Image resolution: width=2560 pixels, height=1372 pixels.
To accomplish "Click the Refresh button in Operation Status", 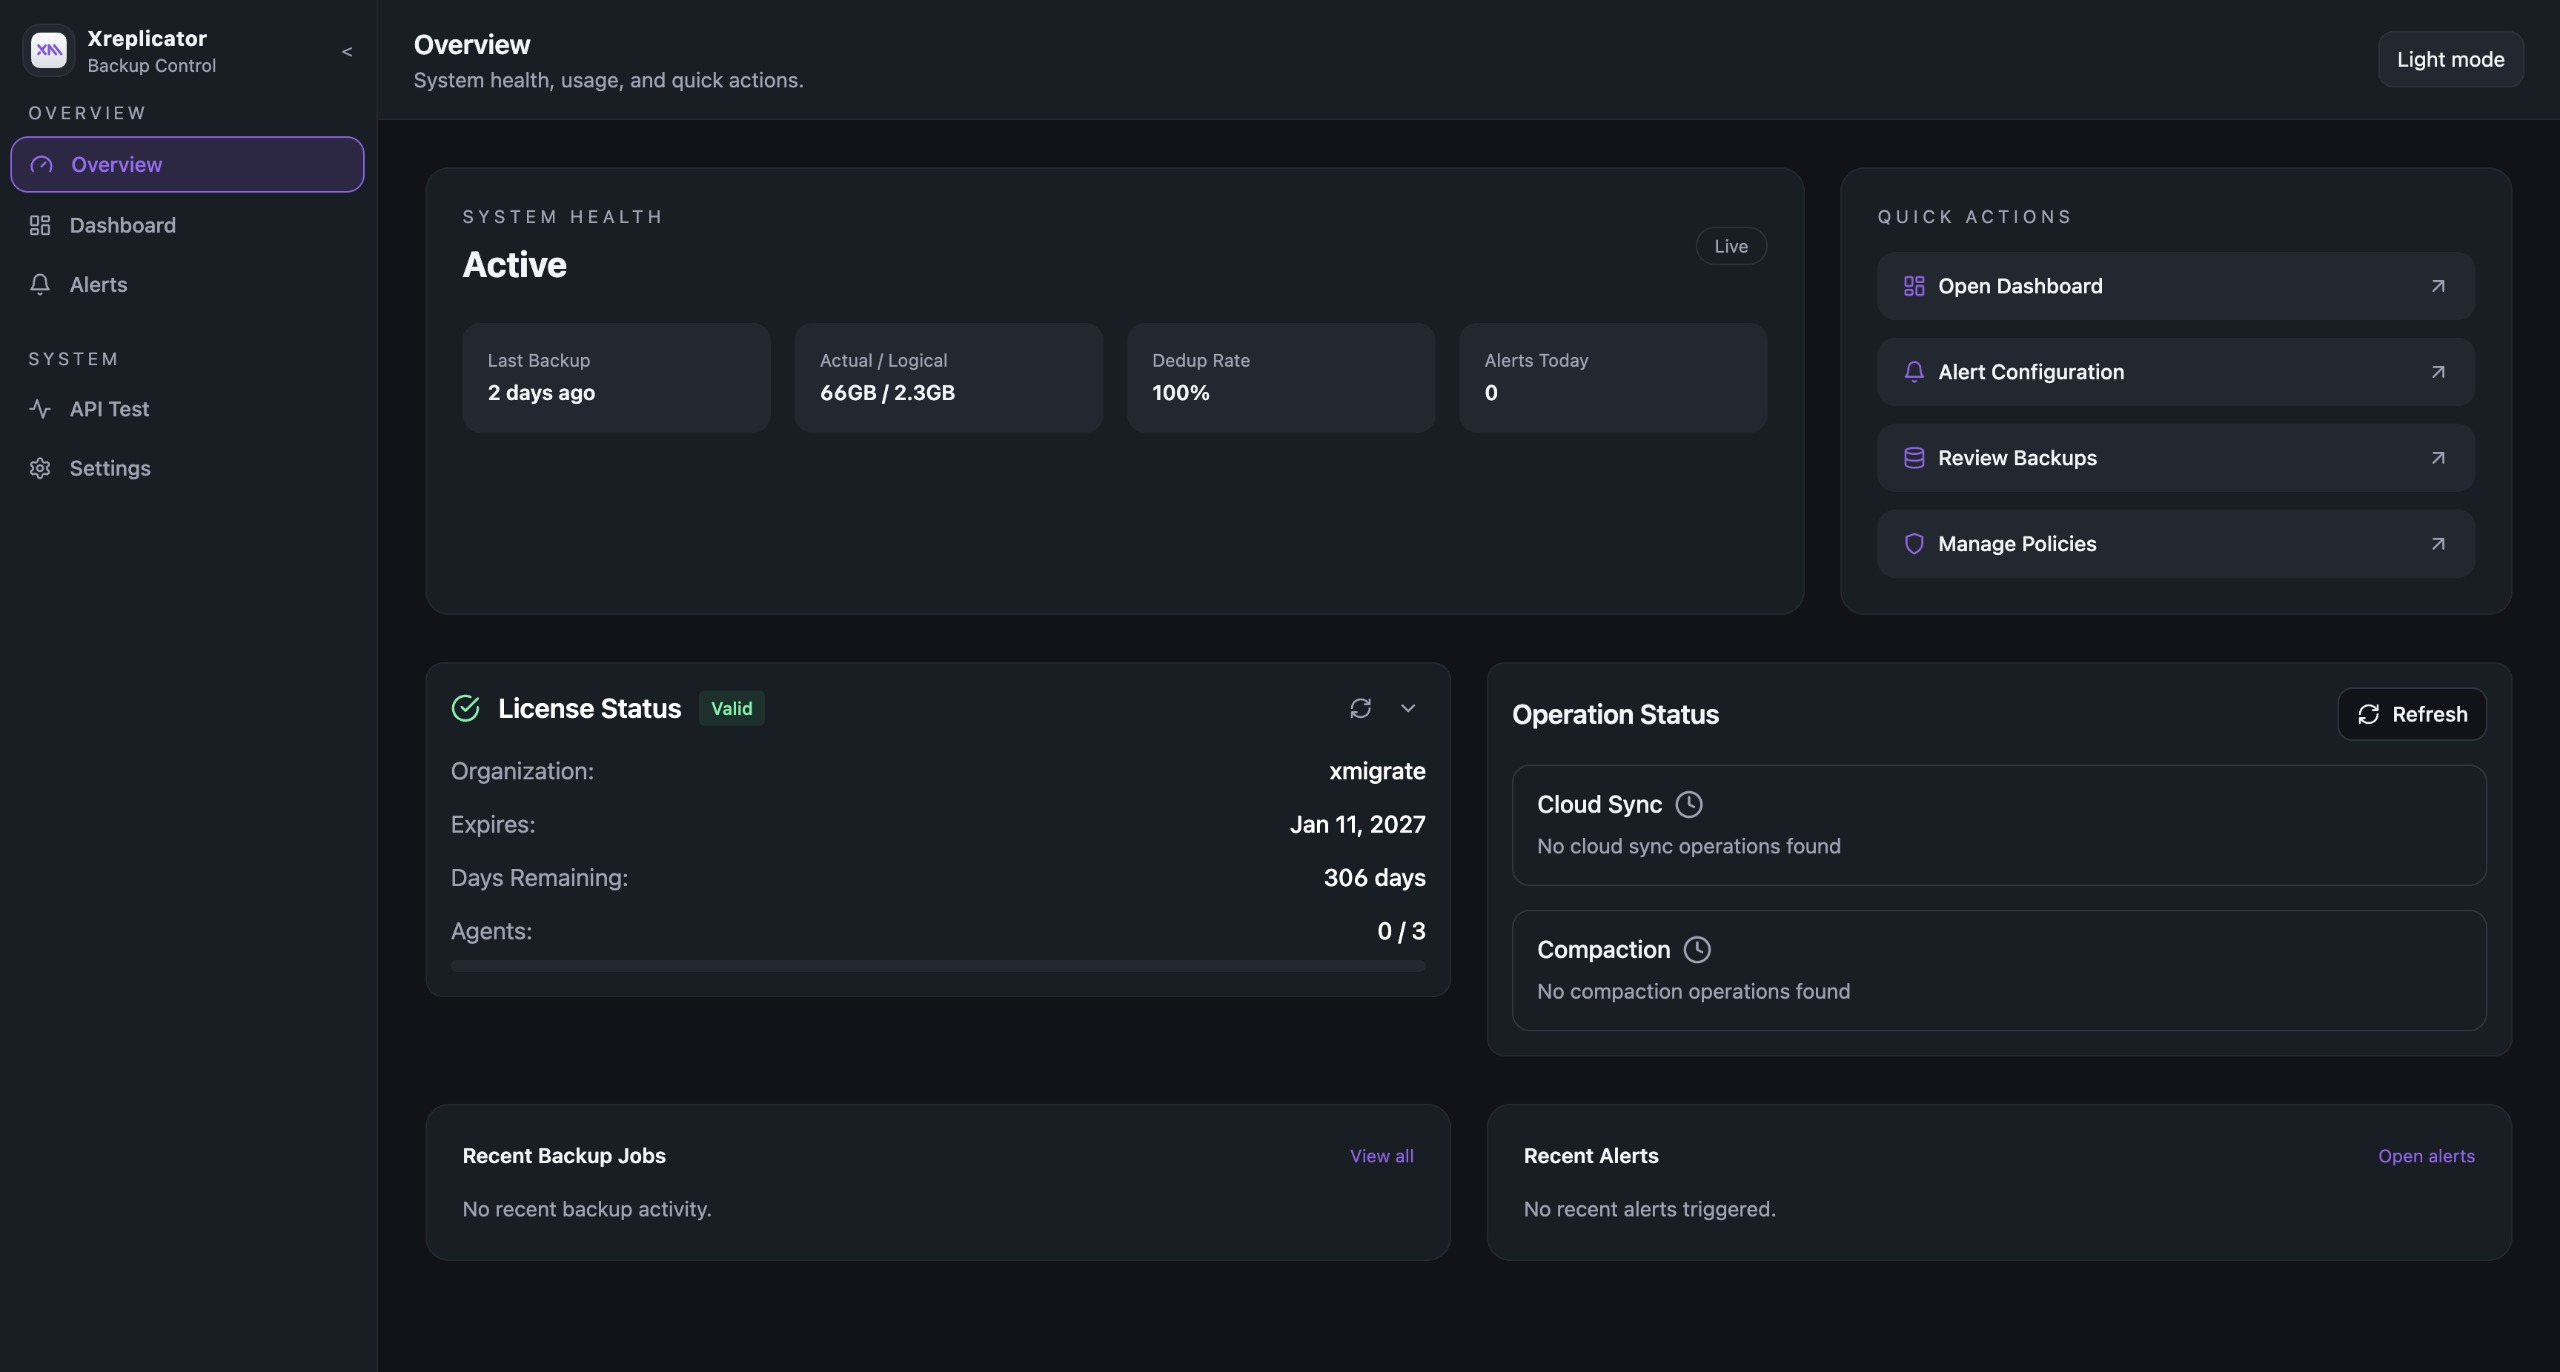I will [x=2412, y=713].
